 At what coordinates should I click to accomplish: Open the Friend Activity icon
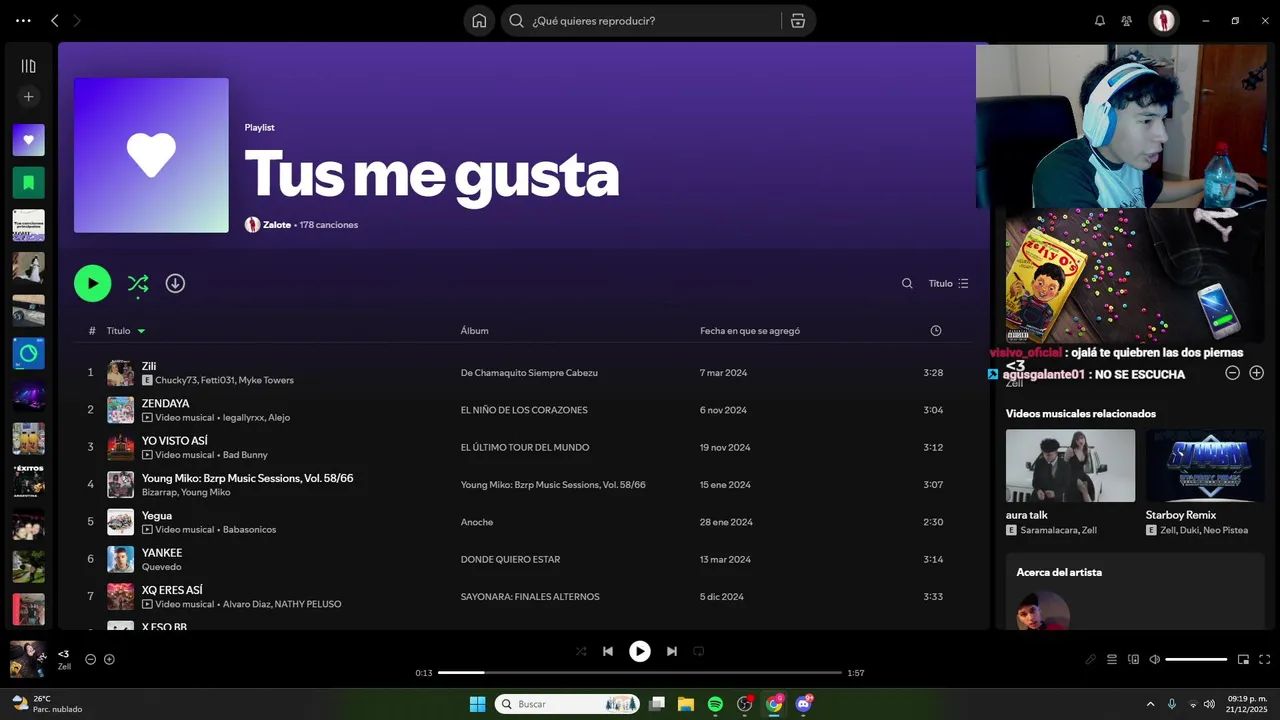1127,20
